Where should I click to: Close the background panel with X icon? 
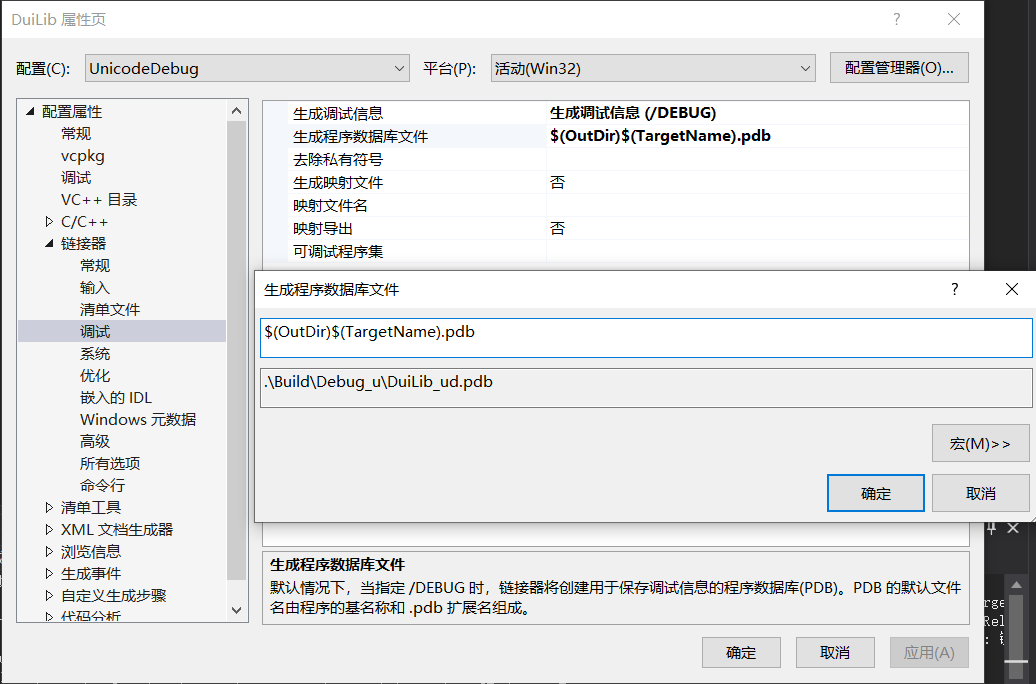1013,528
